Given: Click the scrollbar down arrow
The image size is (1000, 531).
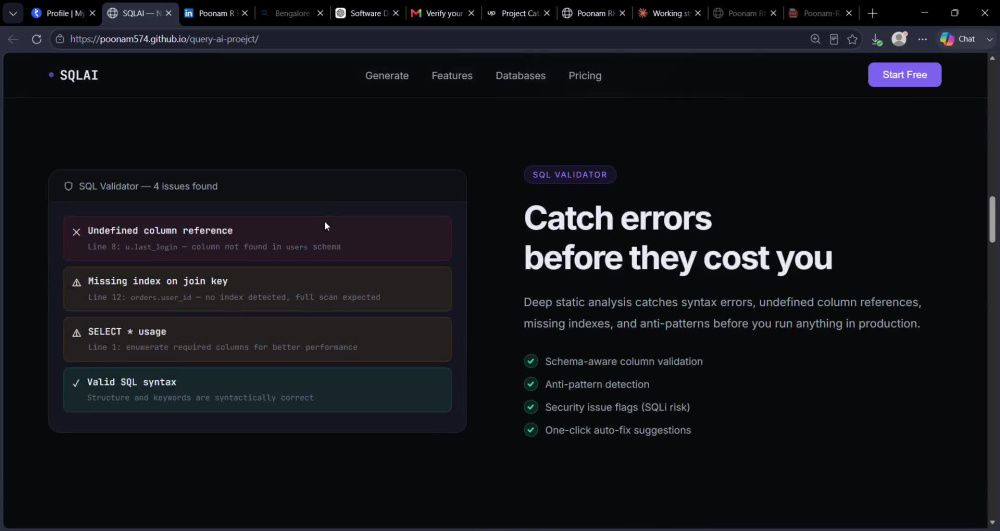Looking at the screenshot, I should 992,523.
